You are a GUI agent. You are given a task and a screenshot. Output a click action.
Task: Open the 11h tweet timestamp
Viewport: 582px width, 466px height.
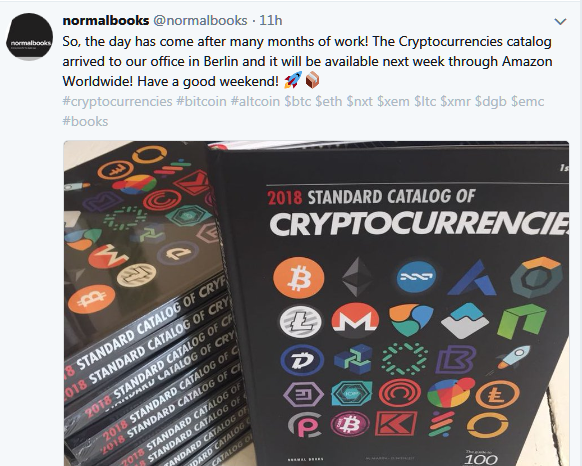click(x=271, y=20)
